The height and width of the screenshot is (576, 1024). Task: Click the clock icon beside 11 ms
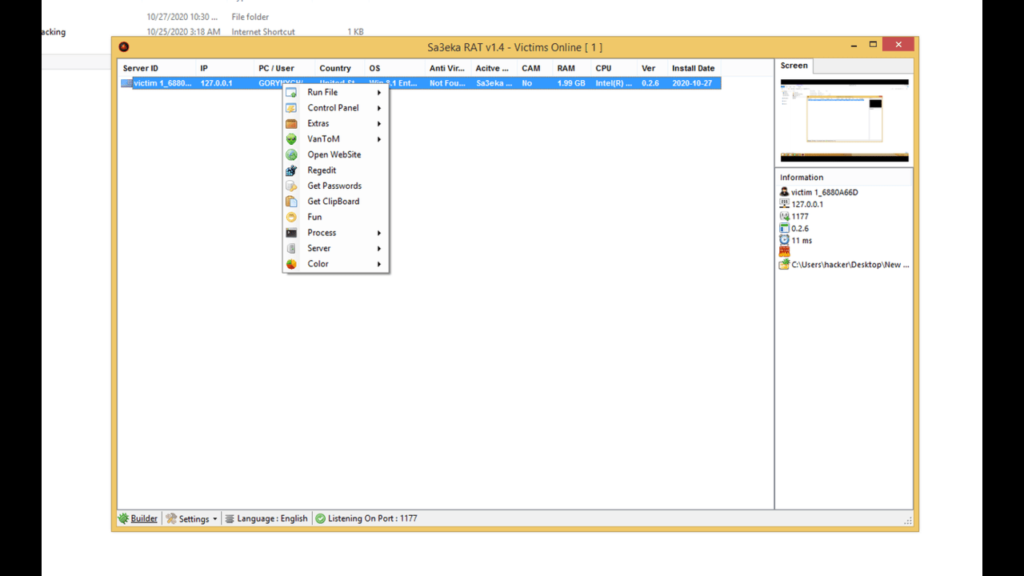pyautogui.click(x=784, y=240)
